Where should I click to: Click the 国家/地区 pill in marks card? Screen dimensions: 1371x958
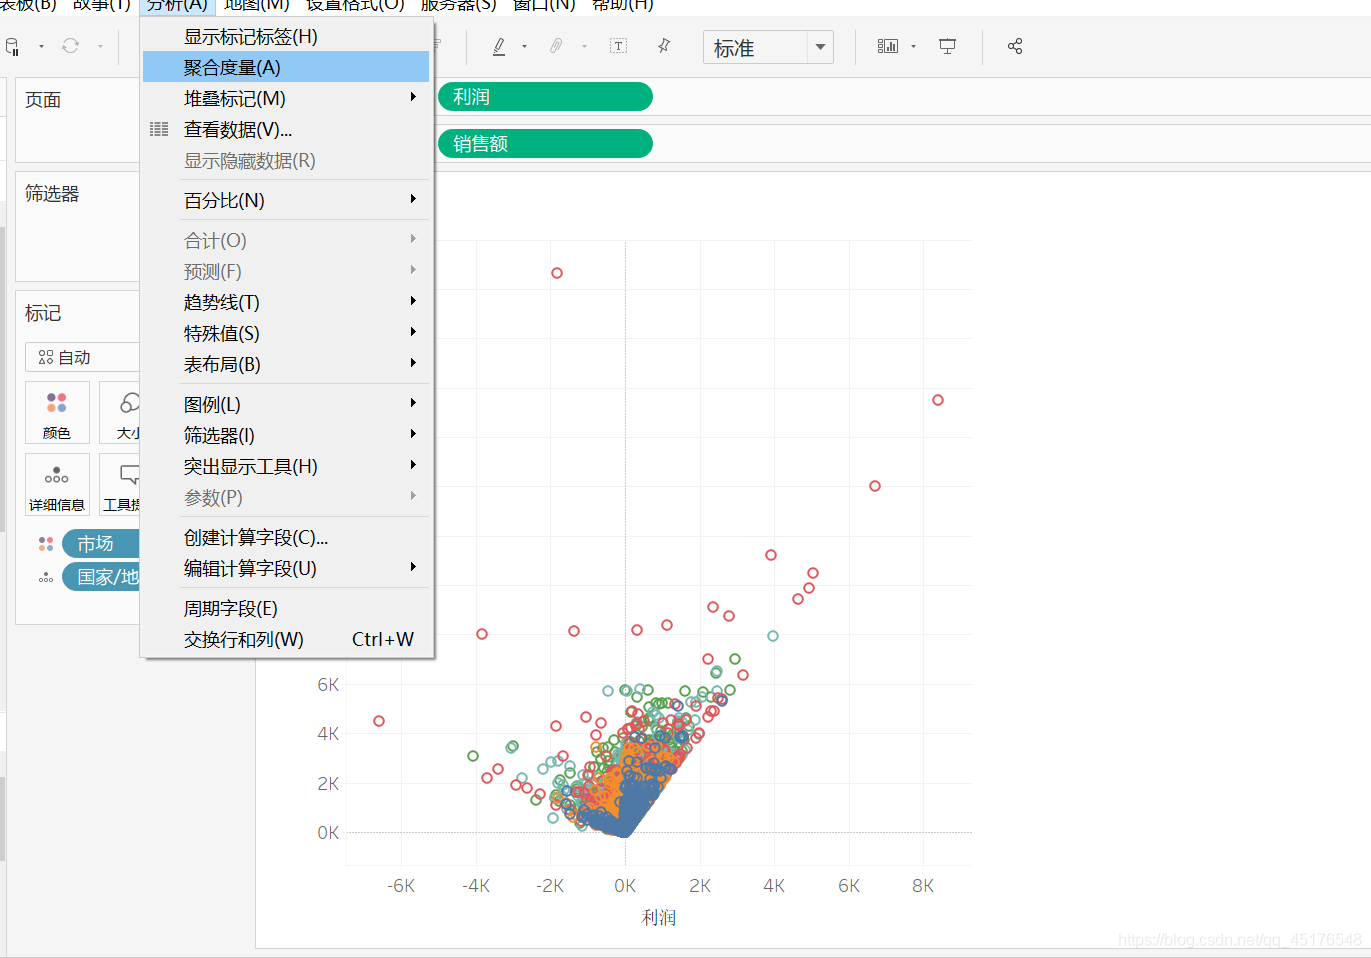101,577
